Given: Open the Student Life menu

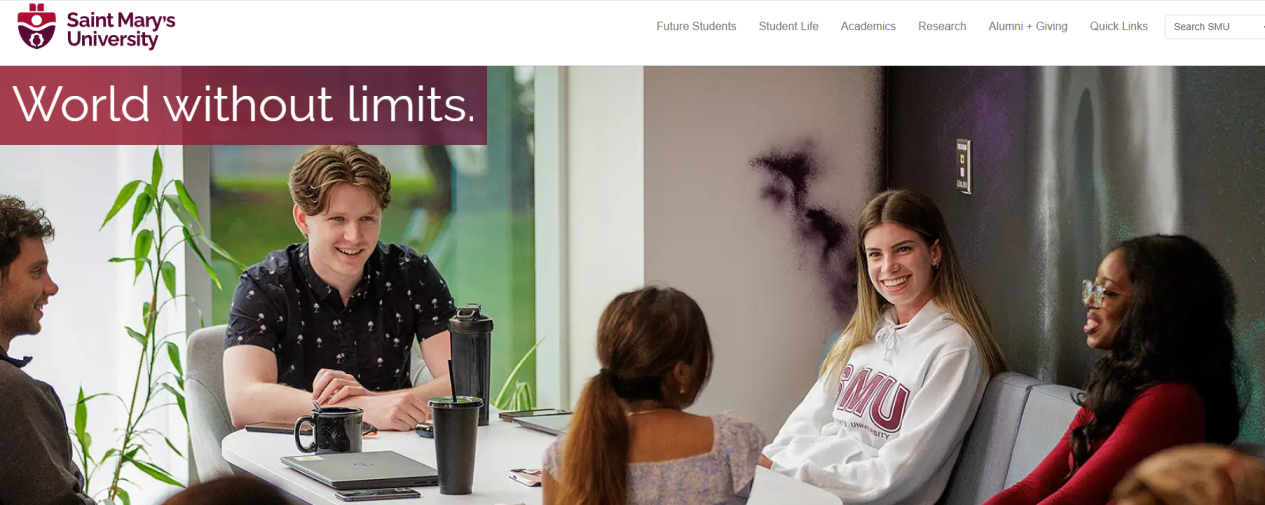Looking at the screenshot, I should click(x=788, y=26).
